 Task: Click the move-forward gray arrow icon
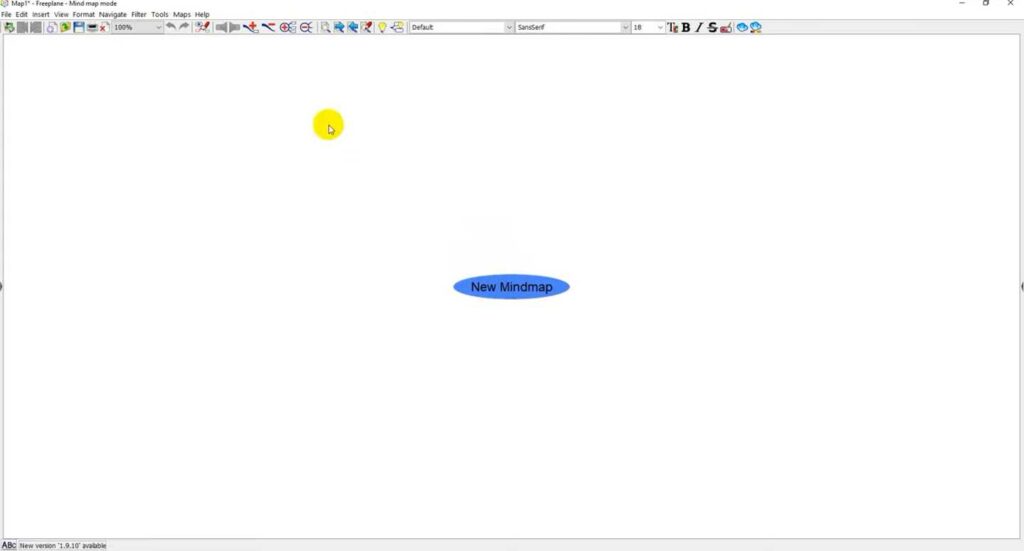(x=234, y=27)
